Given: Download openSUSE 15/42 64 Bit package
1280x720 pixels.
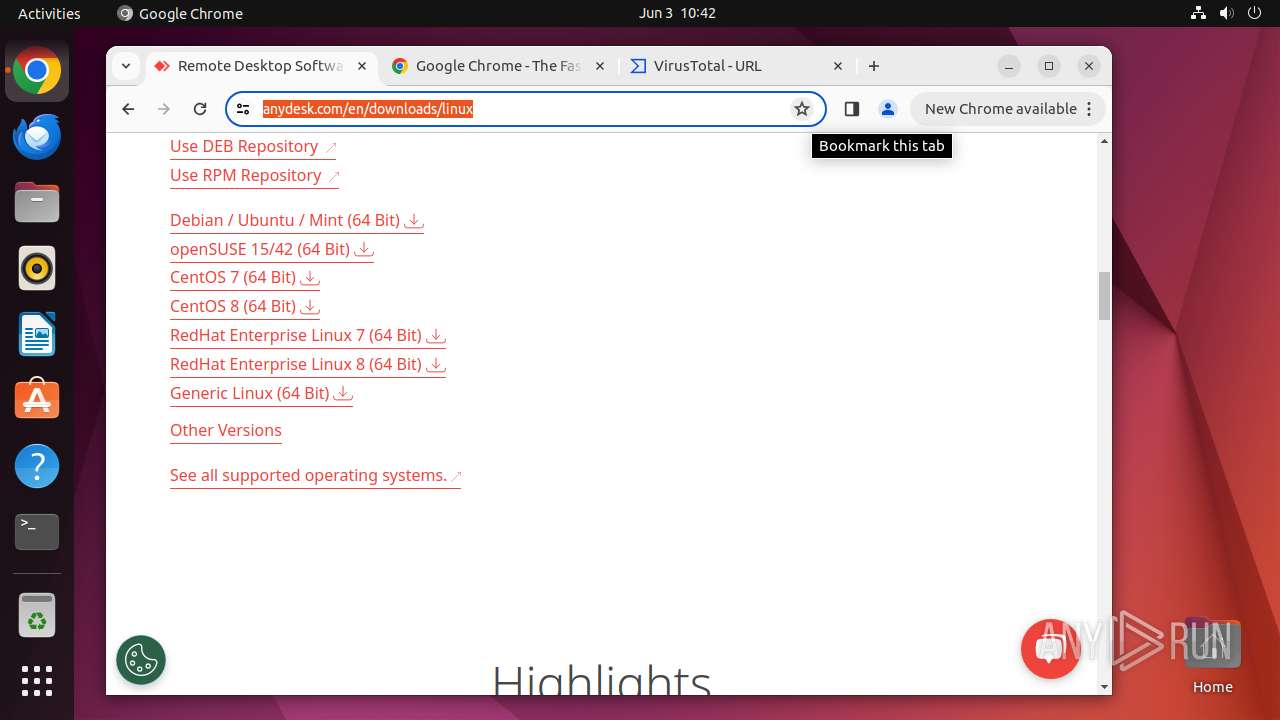Looking at the screenshot, I should (x=272, y=250).
